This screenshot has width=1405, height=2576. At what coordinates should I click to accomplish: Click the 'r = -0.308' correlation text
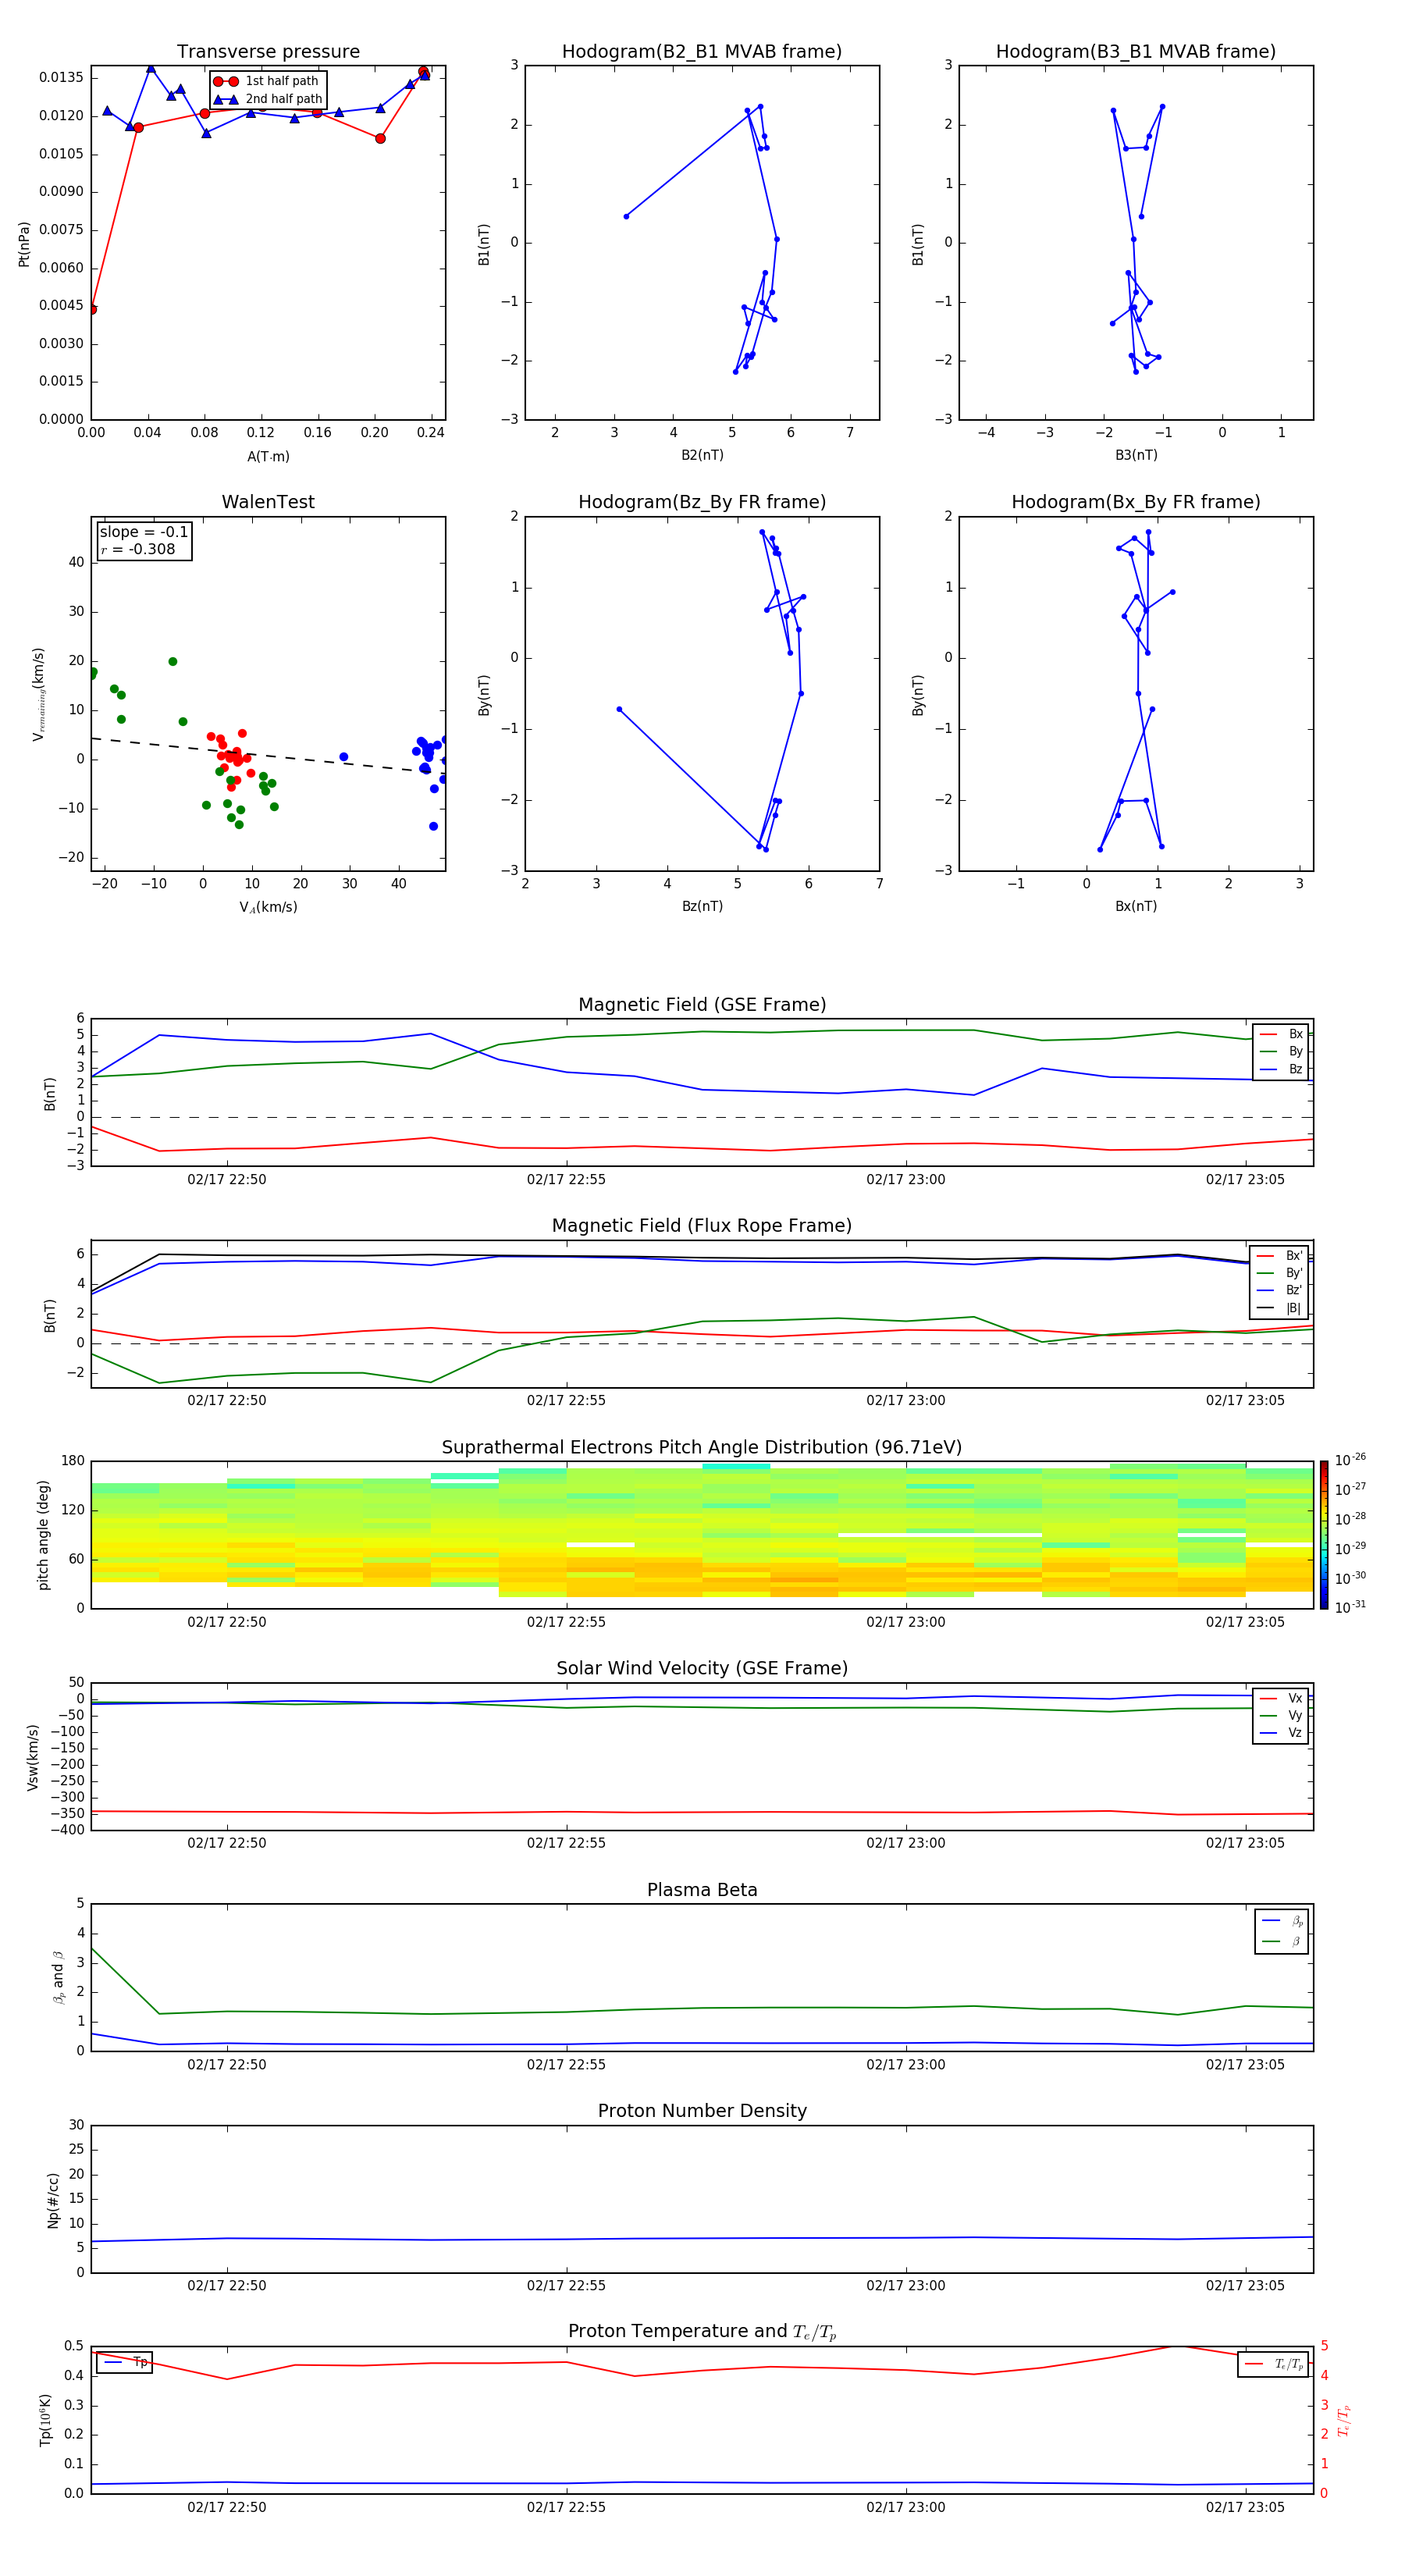(x=138, y=549)
